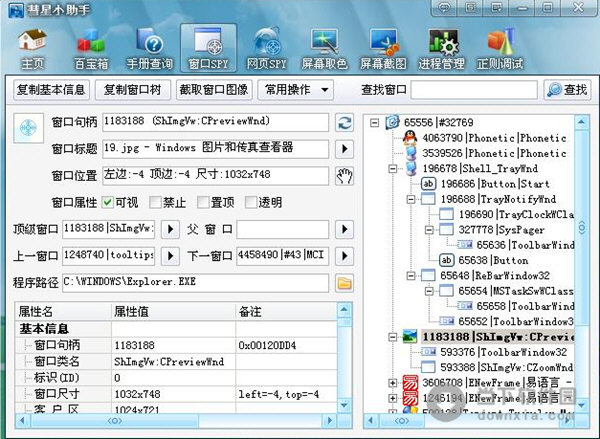
Task: Switch to 窗口SPY tool
Action: (x=208, y=48)
